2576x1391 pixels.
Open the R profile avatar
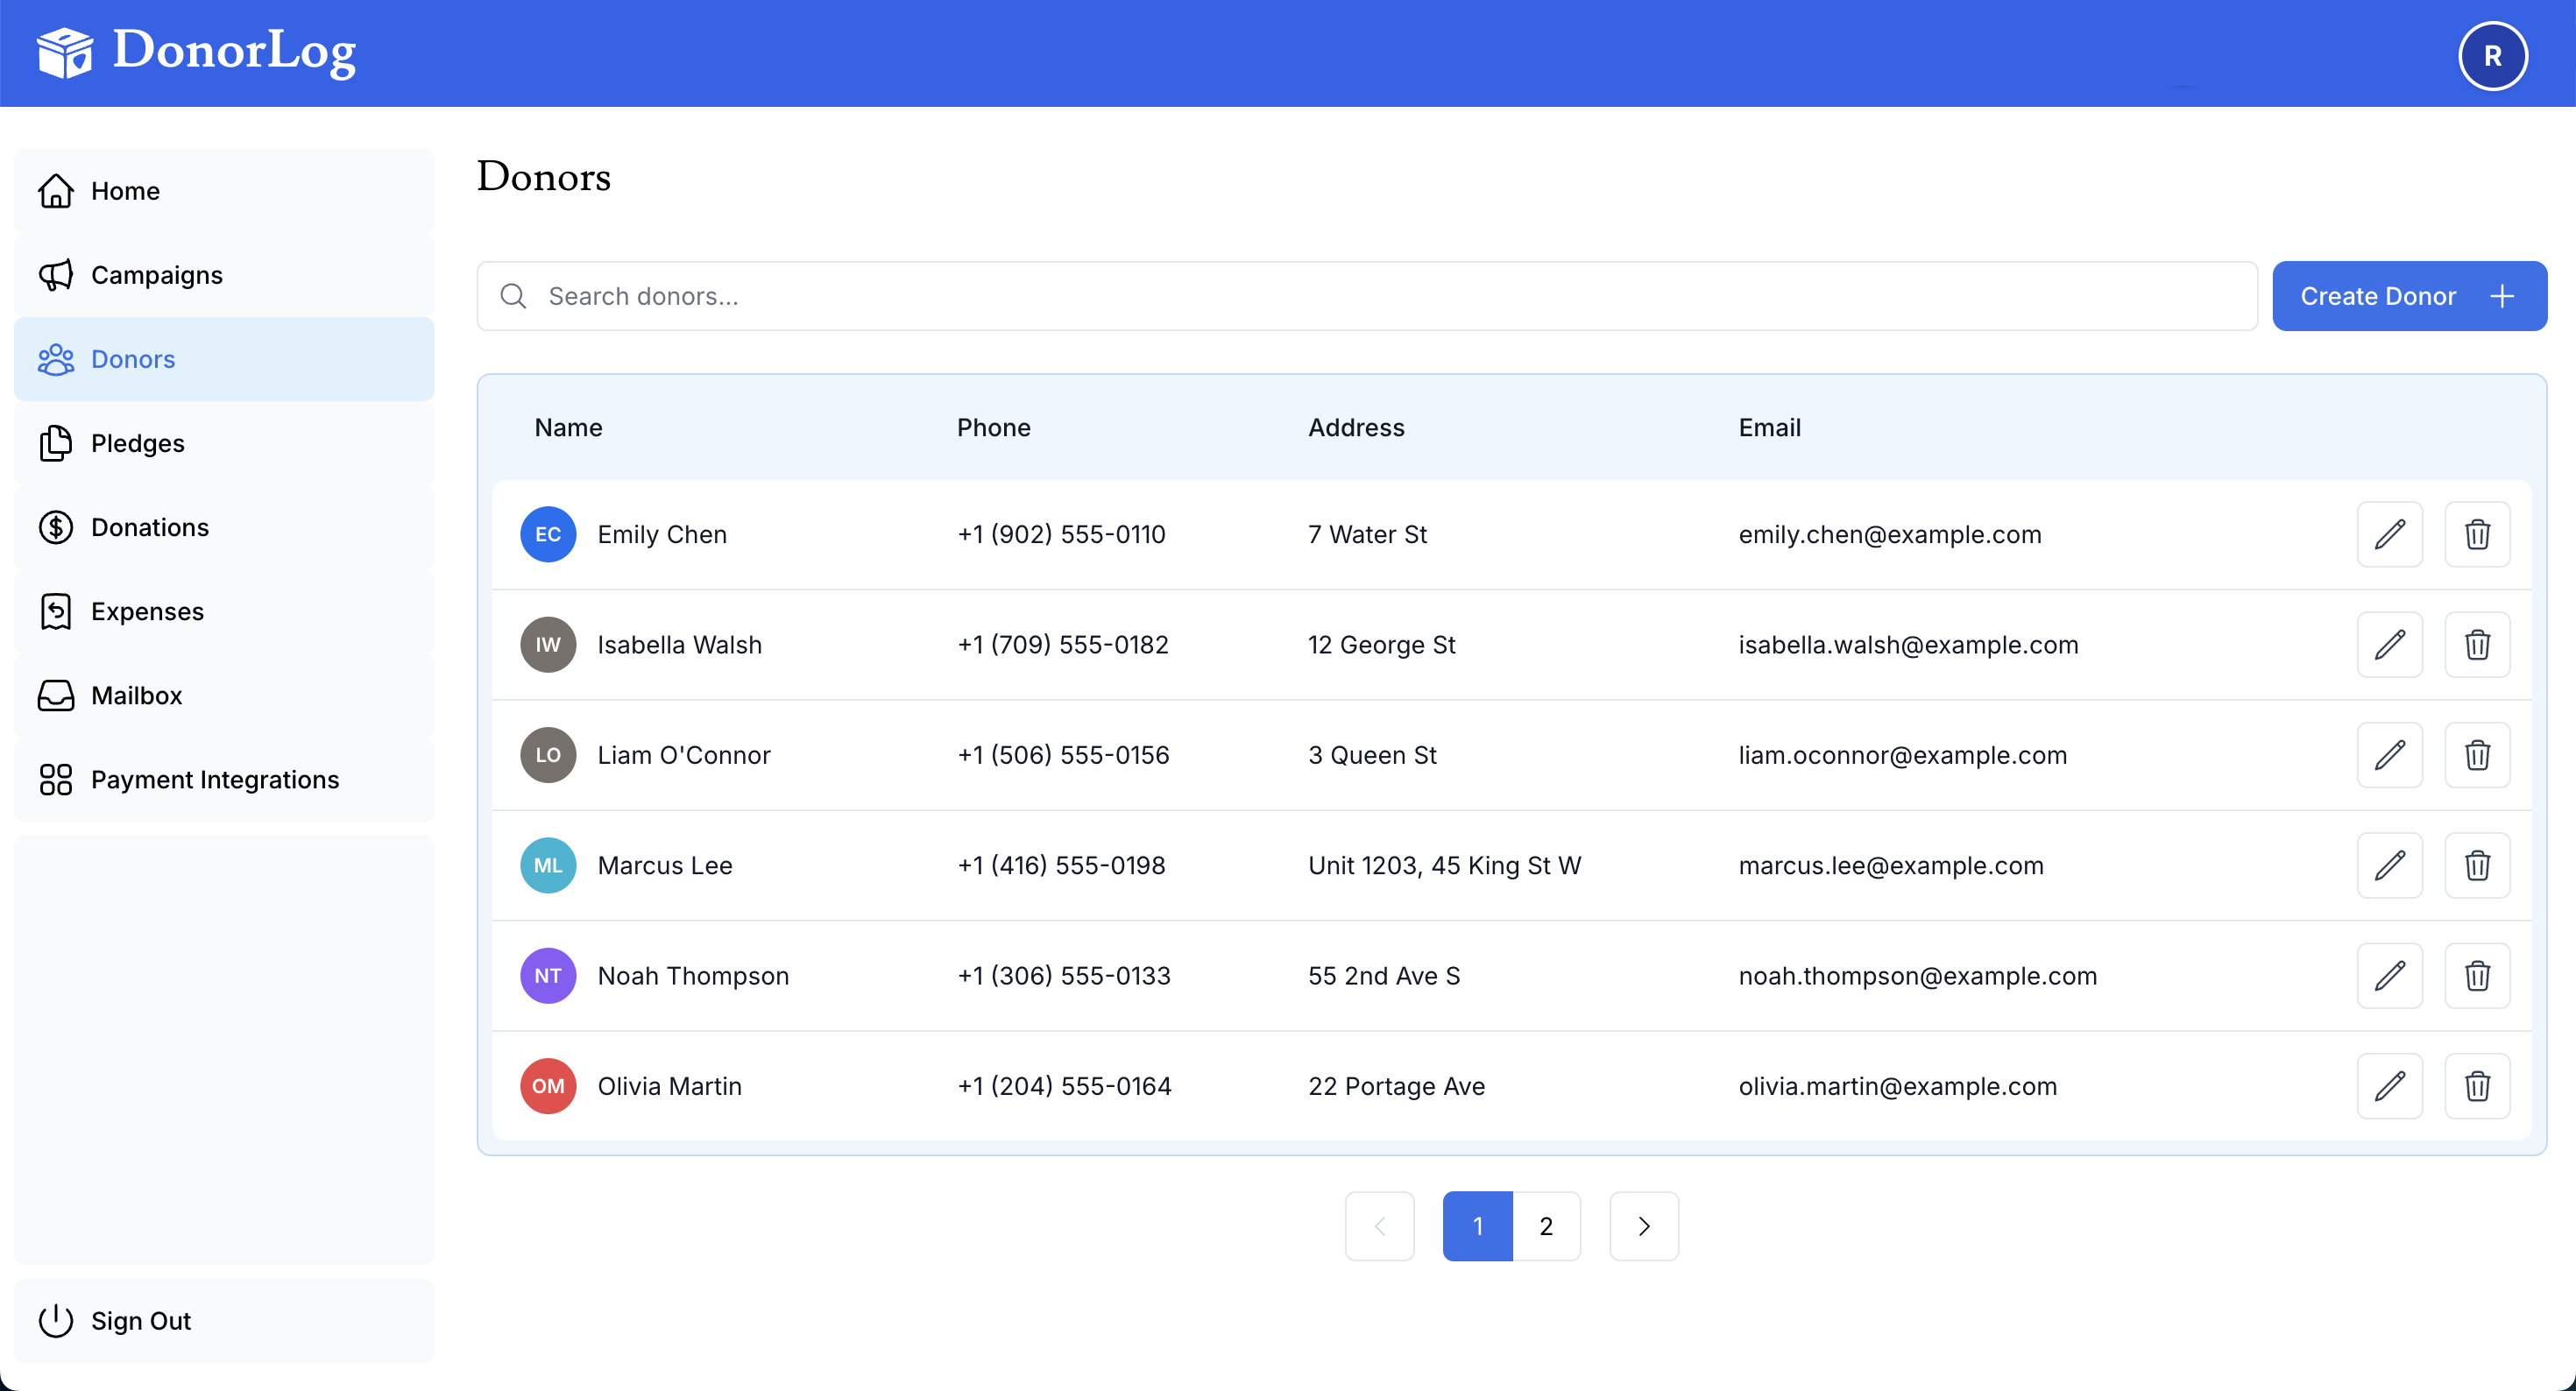[2492, 55]
